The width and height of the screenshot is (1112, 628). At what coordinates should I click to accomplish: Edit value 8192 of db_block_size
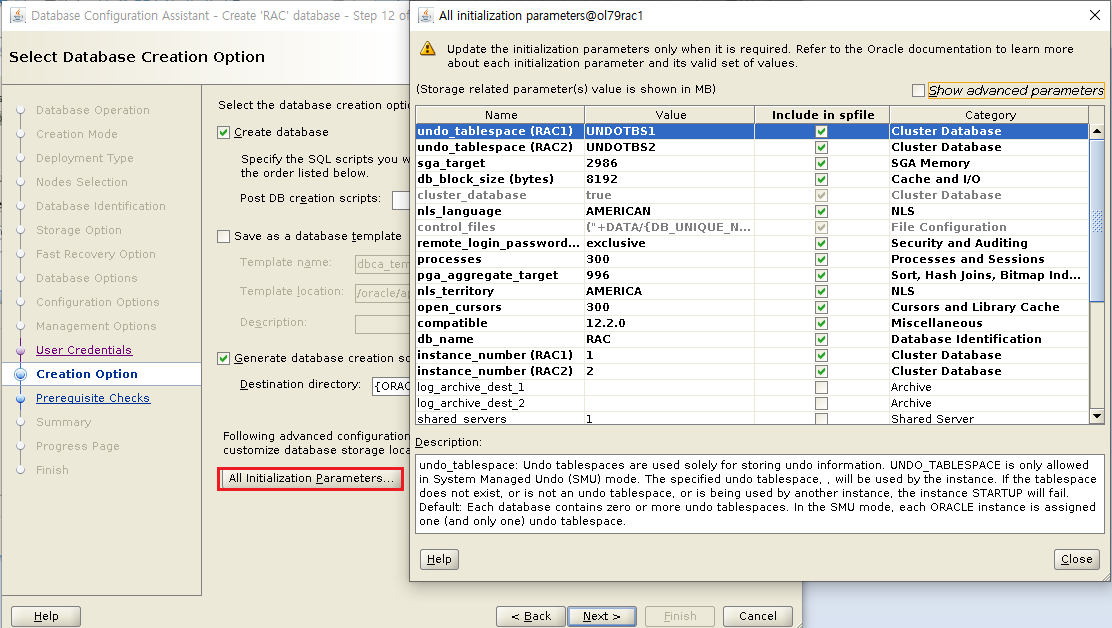tap(669, 179)
